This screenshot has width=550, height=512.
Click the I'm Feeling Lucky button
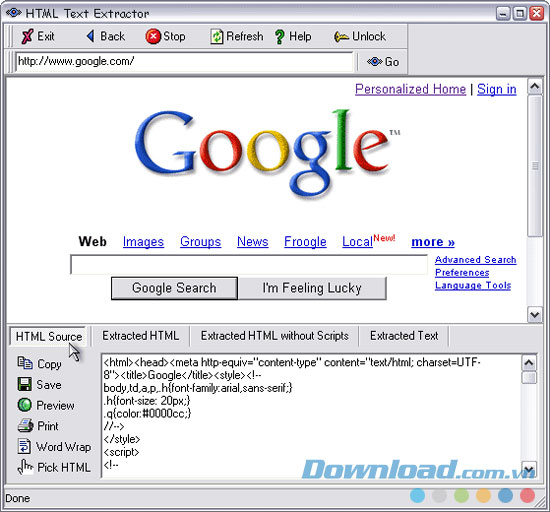click(312, 288)
